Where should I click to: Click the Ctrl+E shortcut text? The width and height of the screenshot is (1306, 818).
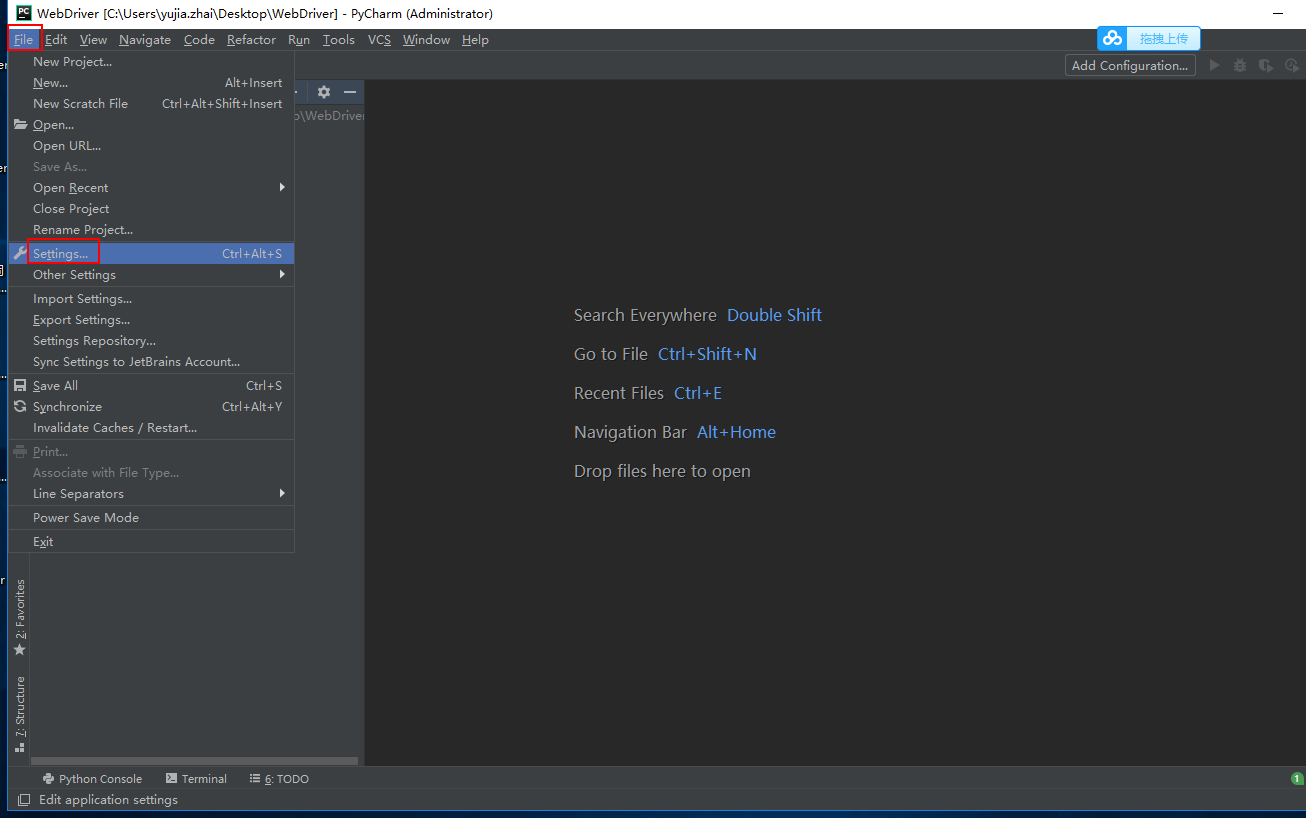[698, 393]
